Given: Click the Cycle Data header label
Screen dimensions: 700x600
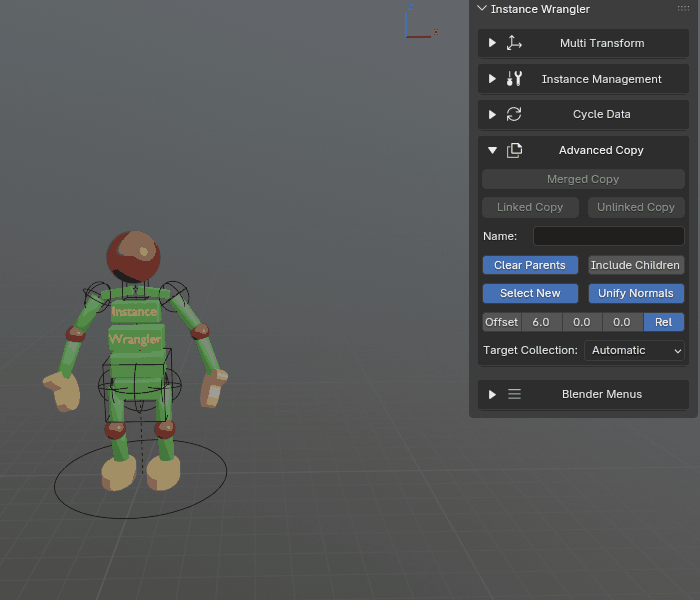Looking at the screenshot, I should (x=601, y=114).
